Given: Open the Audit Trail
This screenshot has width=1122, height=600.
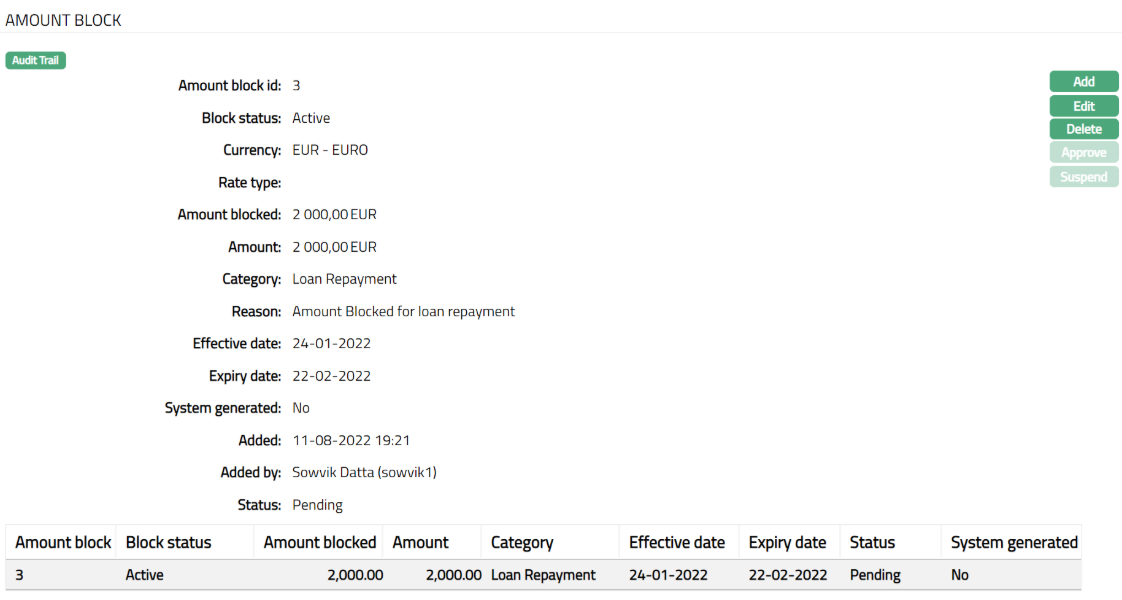Looking at the screenshot, I should point(36,61).
